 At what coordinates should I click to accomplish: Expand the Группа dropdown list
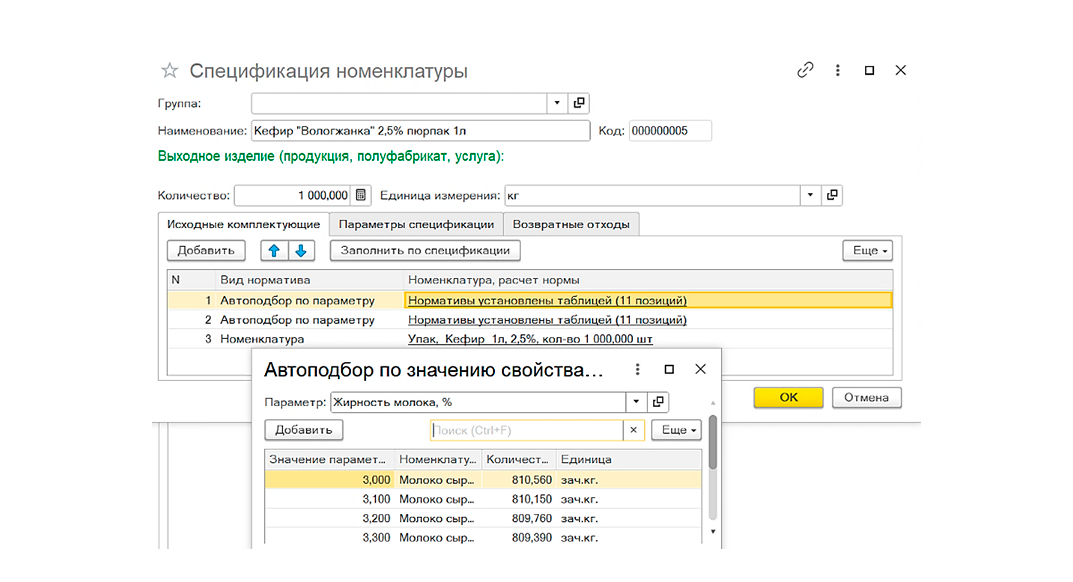[x=557, y=103]
